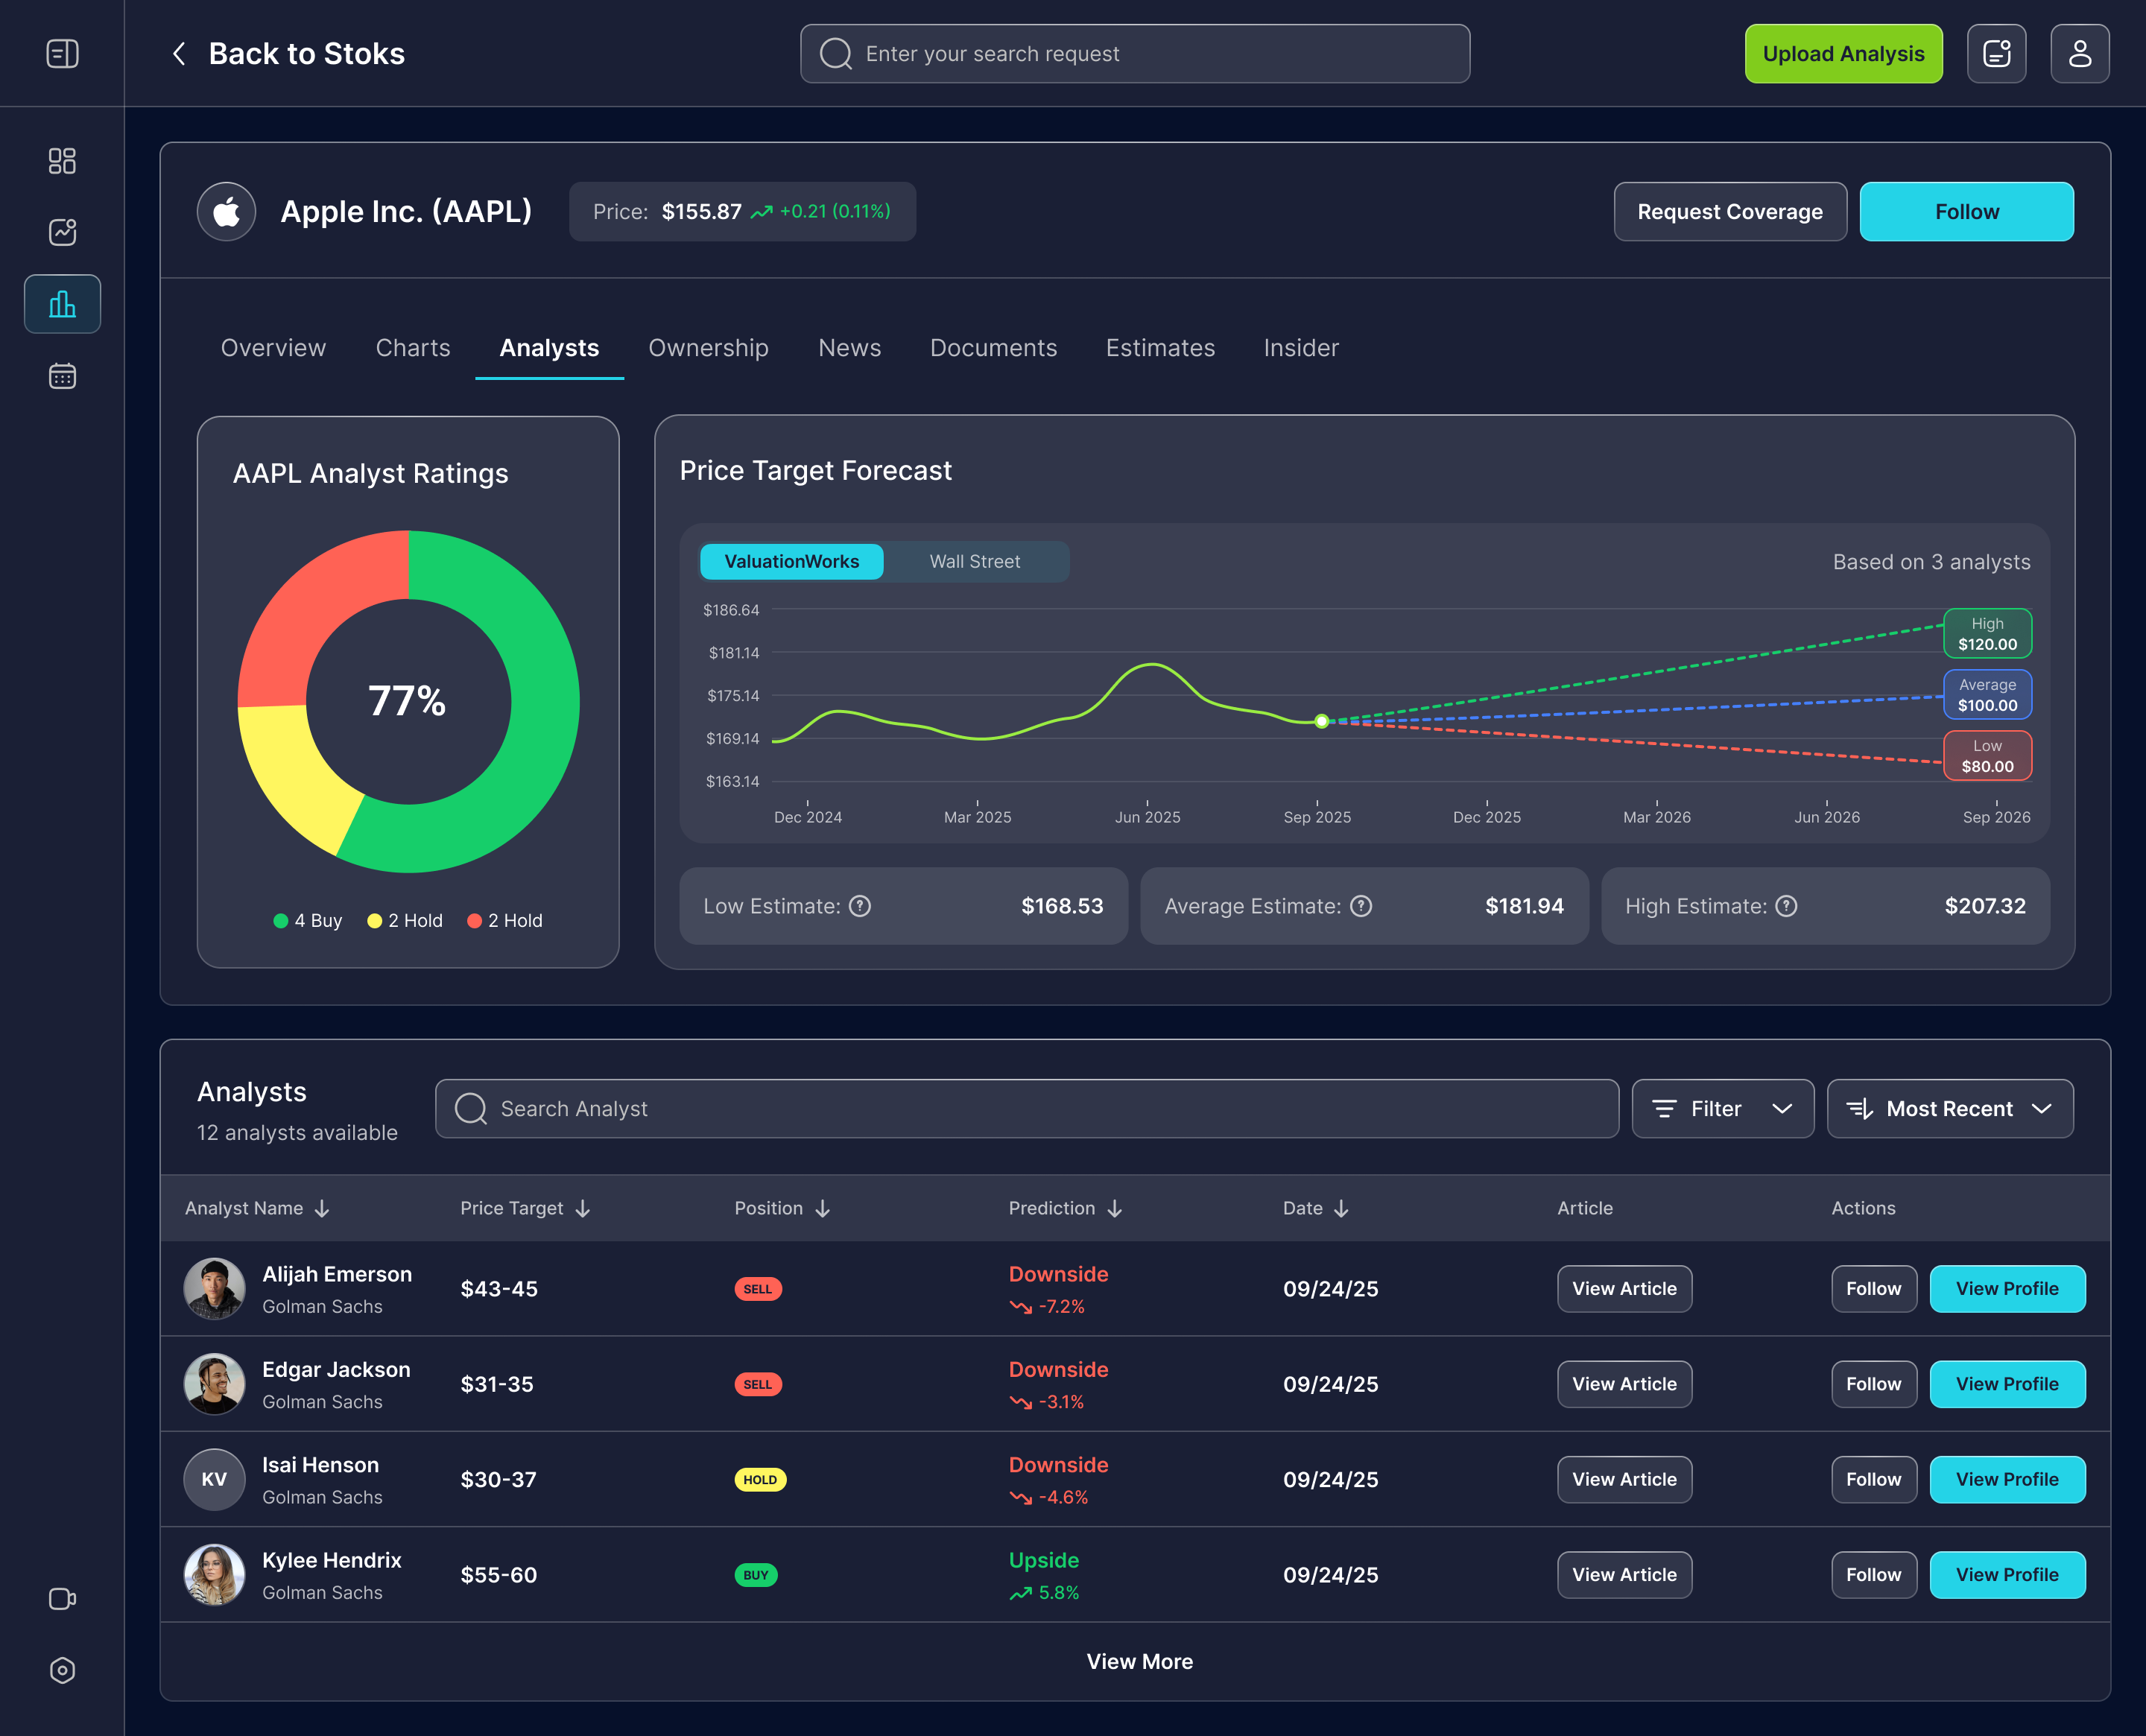2146x1736 pixels.
Task: Open the calendar sidebar icon
Action: pos(62,376)
